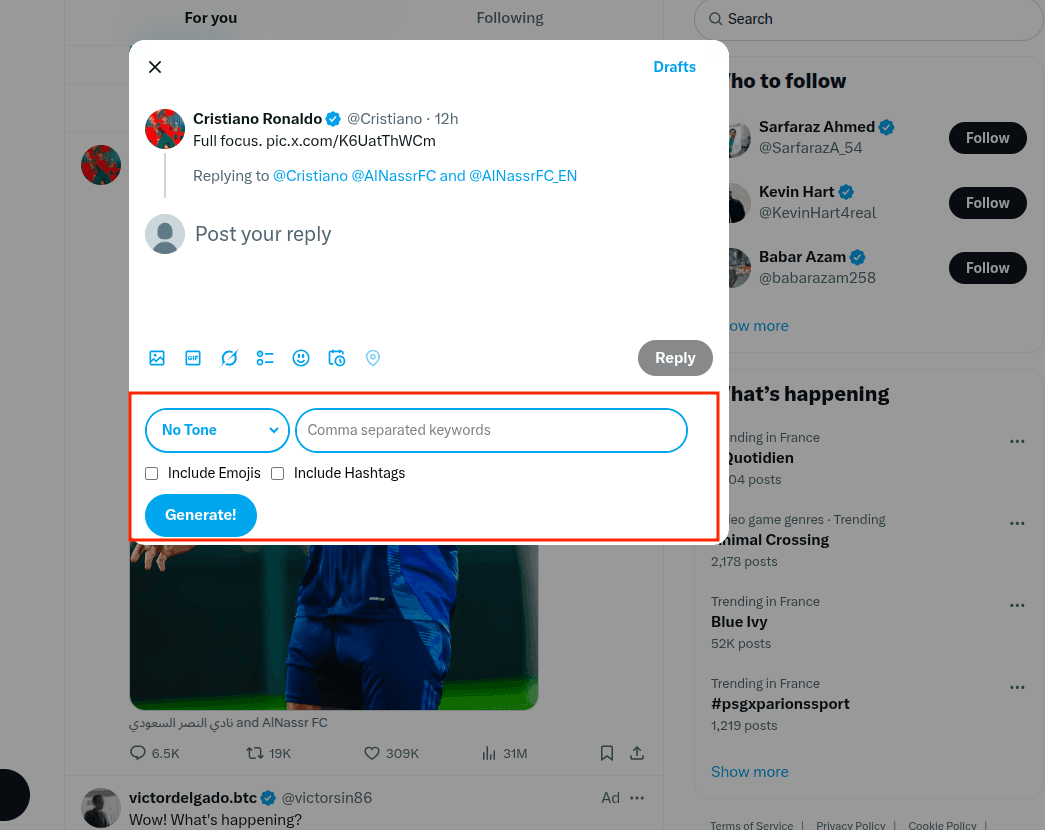Schedule the reply with the calendar icon

pos(337,357)
